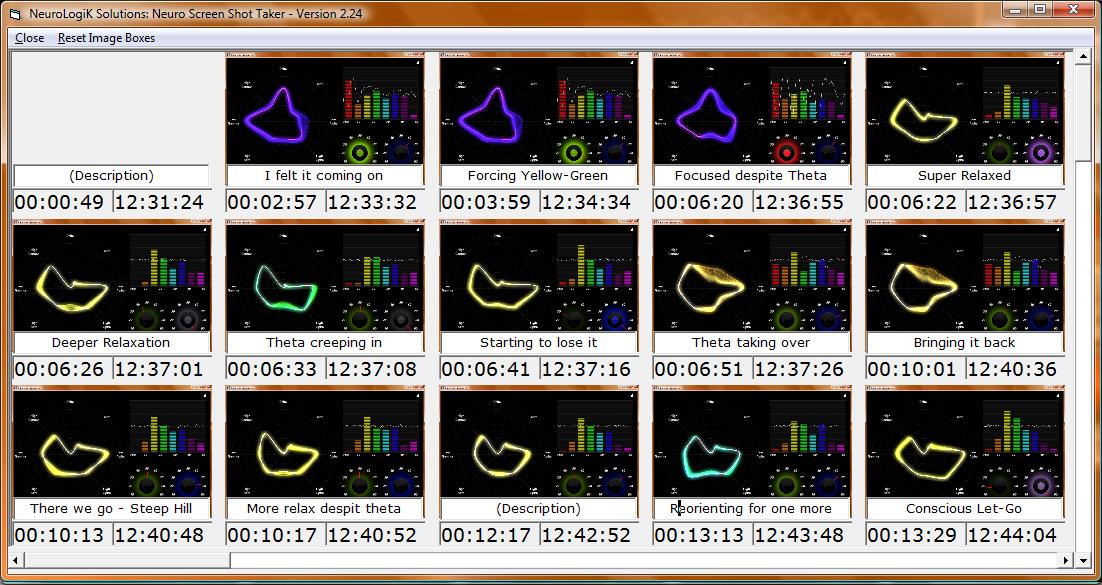Select the 'Forcing Yellow-Green' screenshot thumbnail
The width and height of the screenshot is (1102, 585).
pyautogui.click(x=538, y=110)
